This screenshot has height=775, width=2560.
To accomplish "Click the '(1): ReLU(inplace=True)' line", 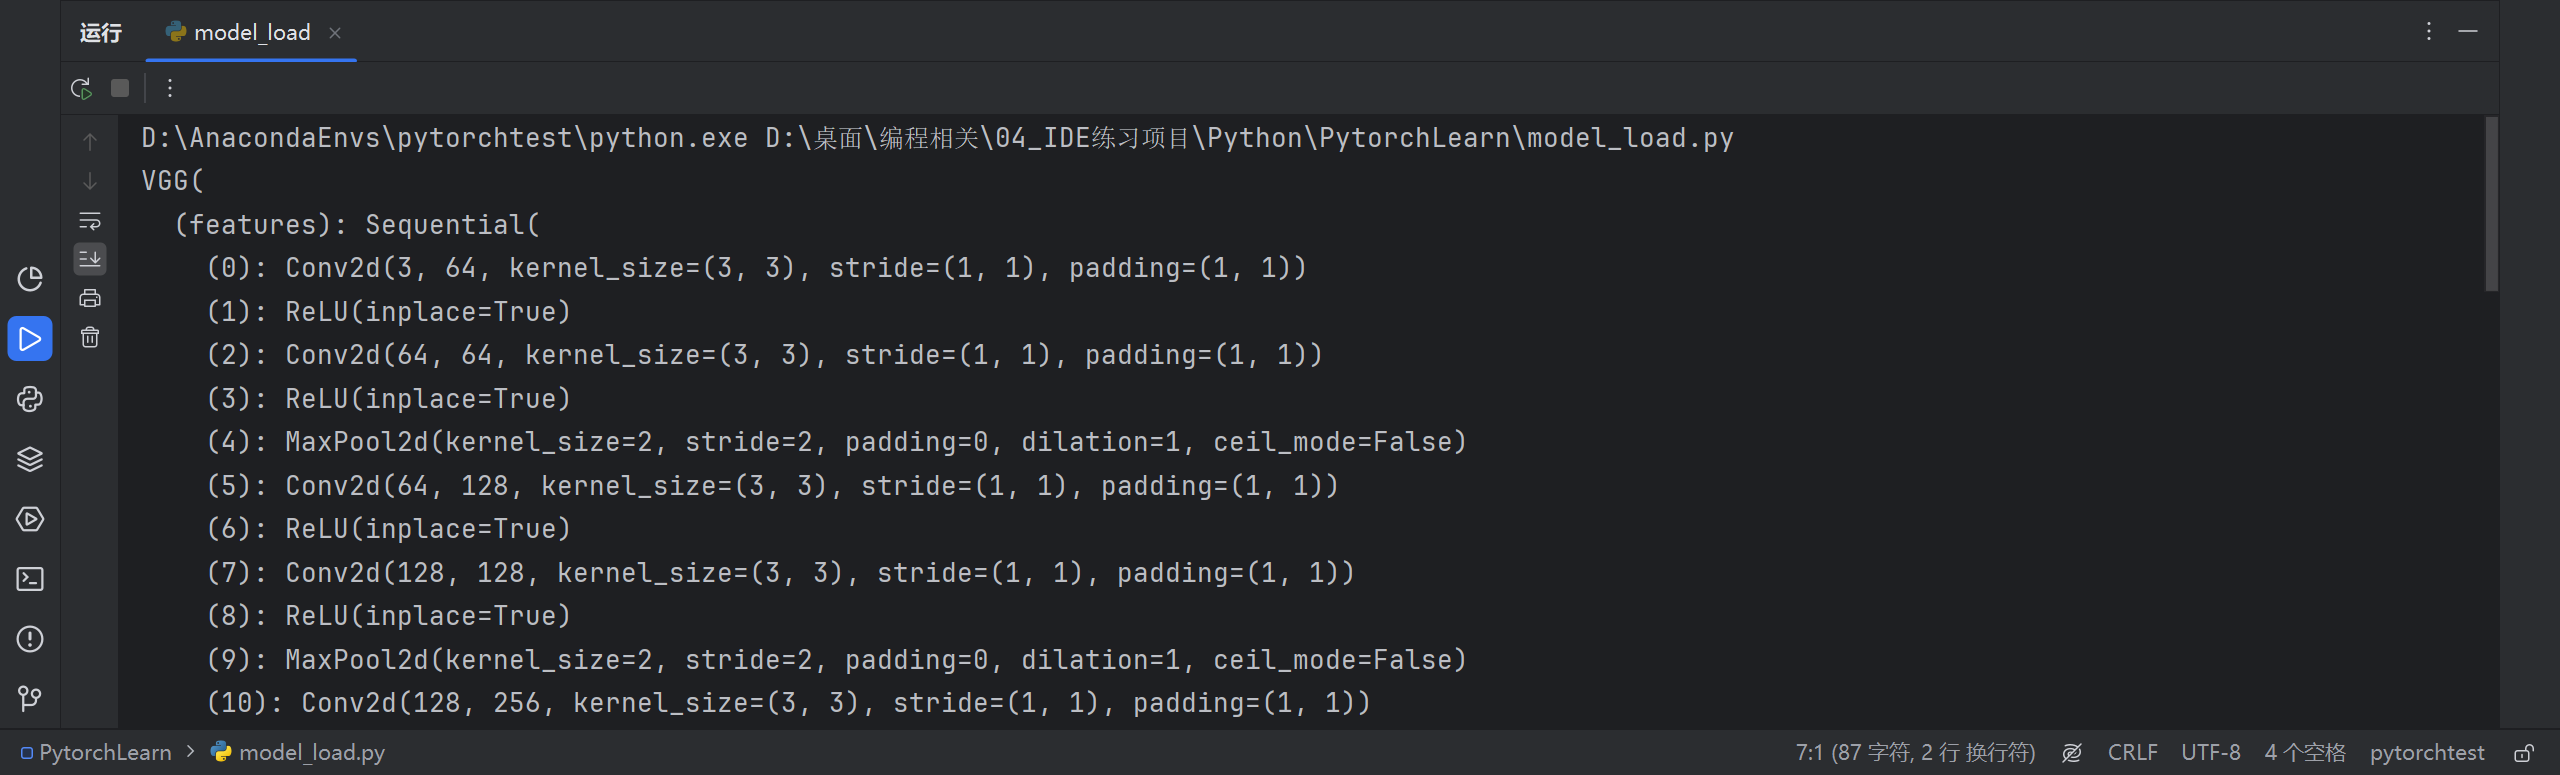I will tap(388, 312).
